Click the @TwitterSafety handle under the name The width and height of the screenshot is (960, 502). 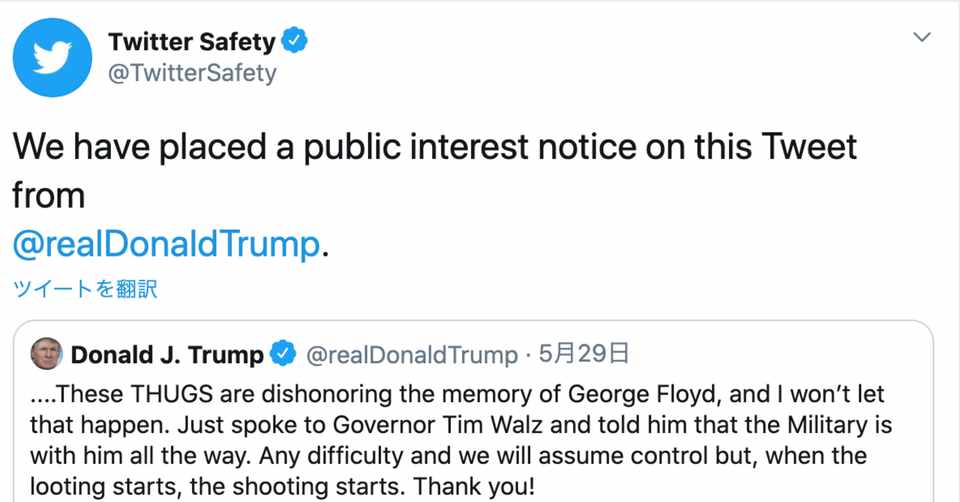click(192, 73)
